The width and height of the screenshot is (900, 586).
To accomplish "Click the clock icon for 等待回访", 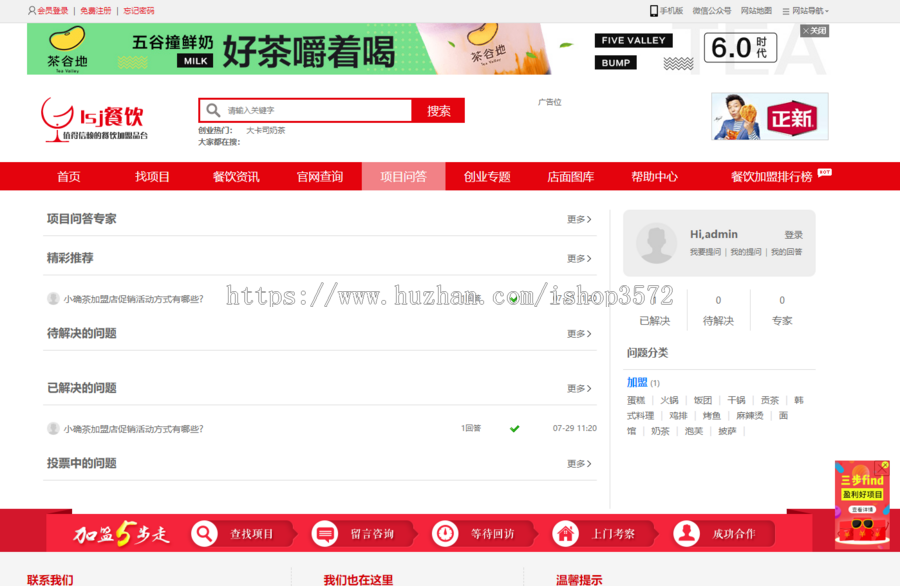I will 445,534.
